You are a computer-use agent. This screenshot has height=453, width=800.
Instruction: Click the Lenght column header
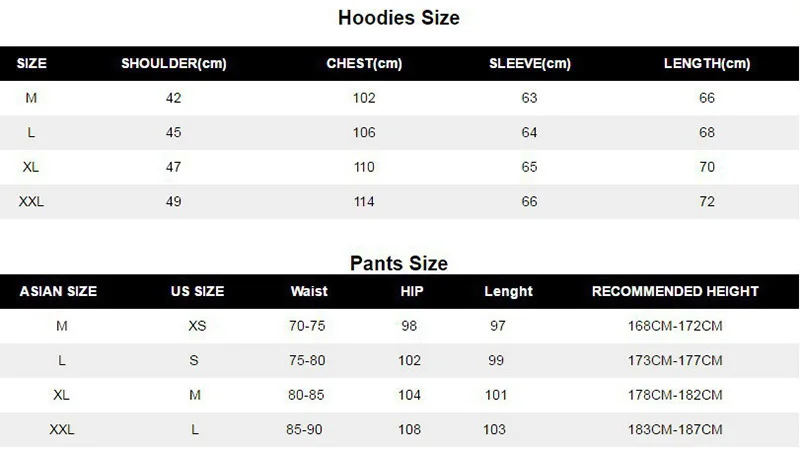(508, 291)
